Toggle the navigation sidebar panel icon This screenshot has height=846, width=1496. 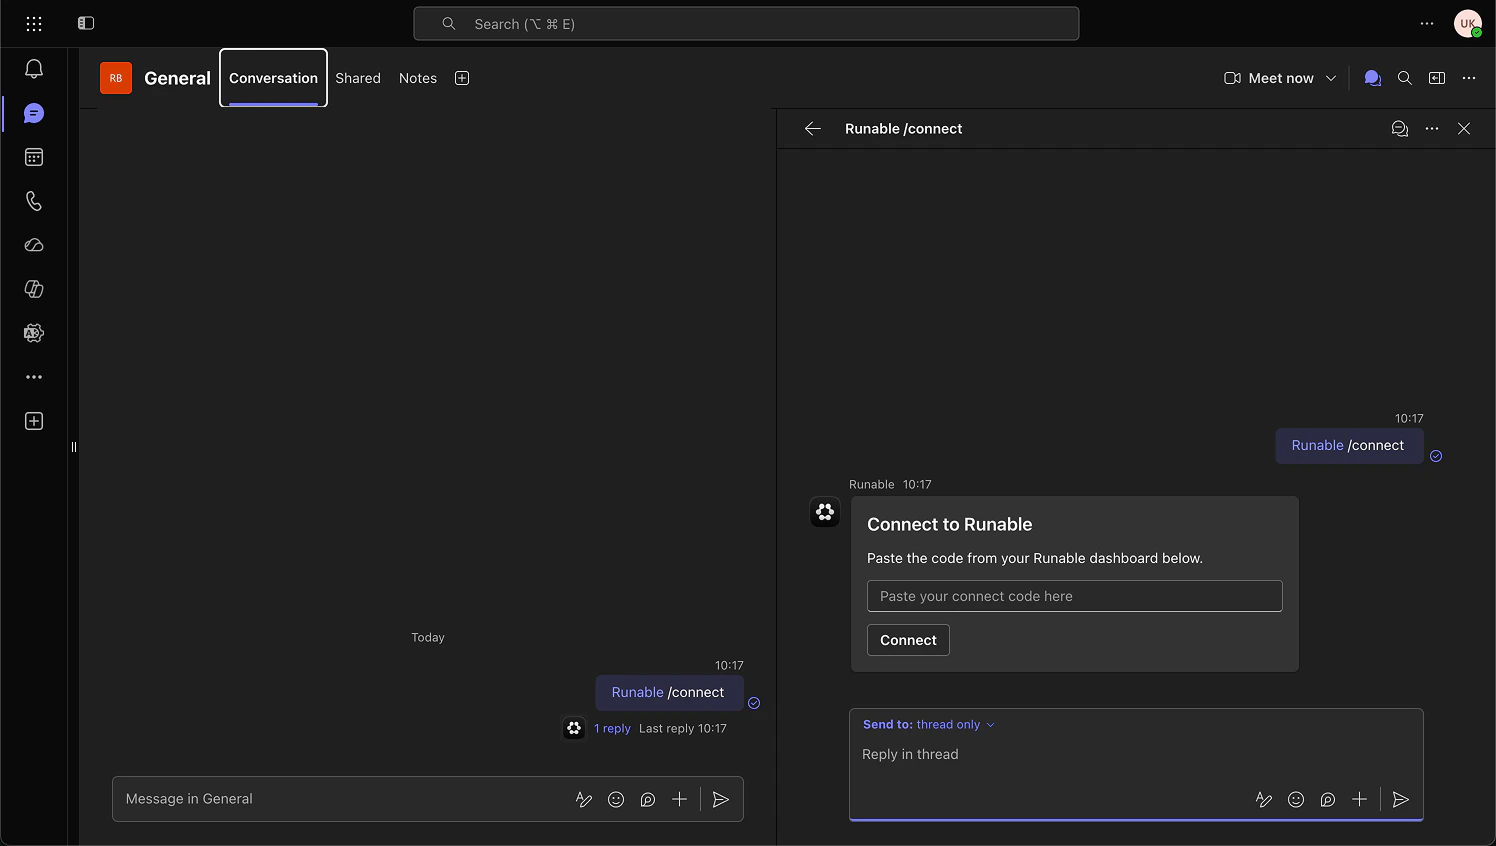(x=86, y=23)
